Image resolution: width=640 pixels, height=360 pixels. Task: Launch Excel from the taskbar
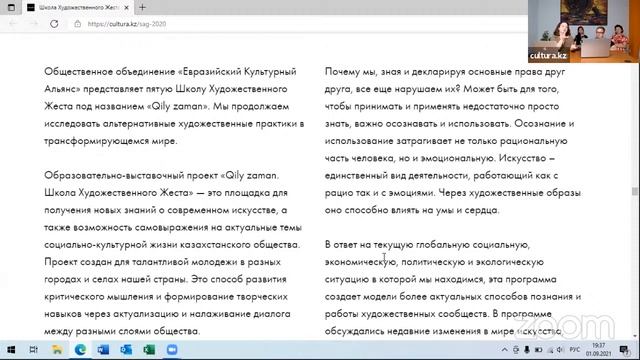pos(149,350)
